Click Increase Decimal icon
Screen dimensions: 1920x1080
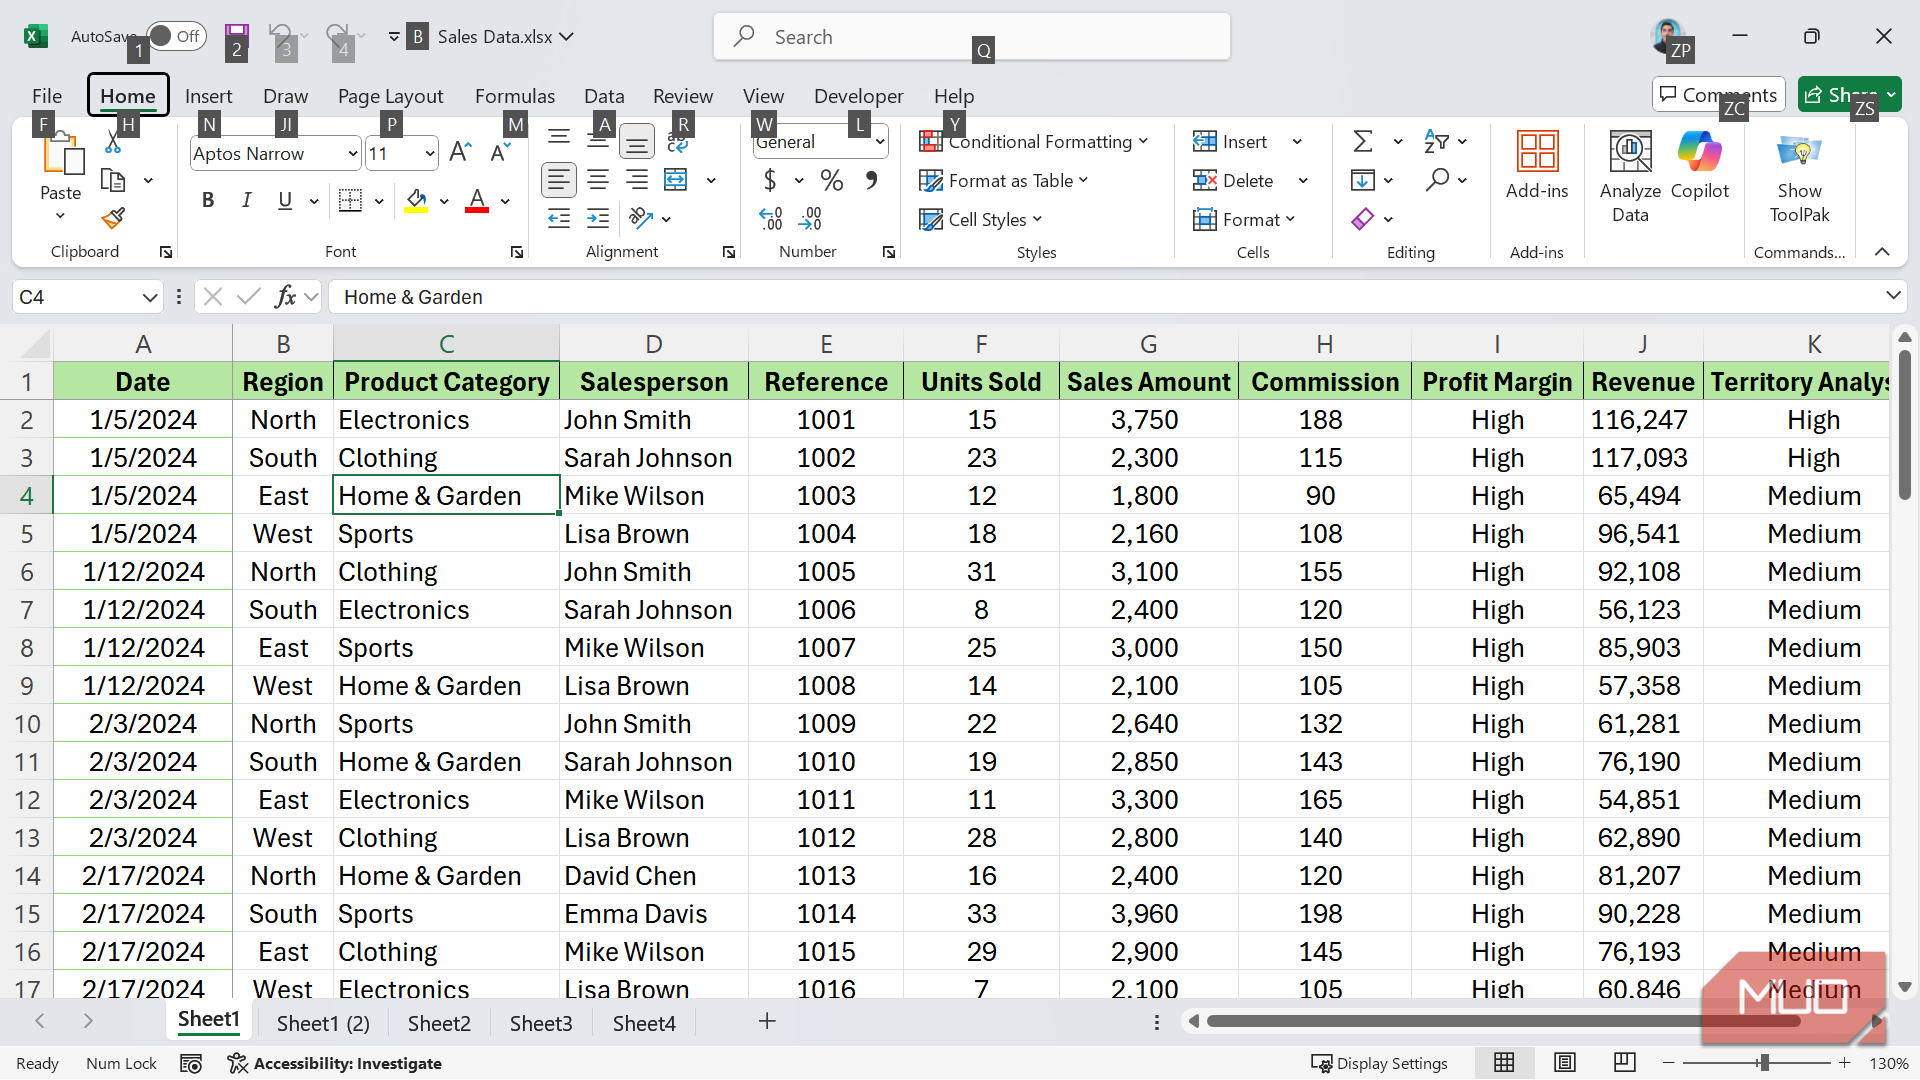tap(771, 219)
